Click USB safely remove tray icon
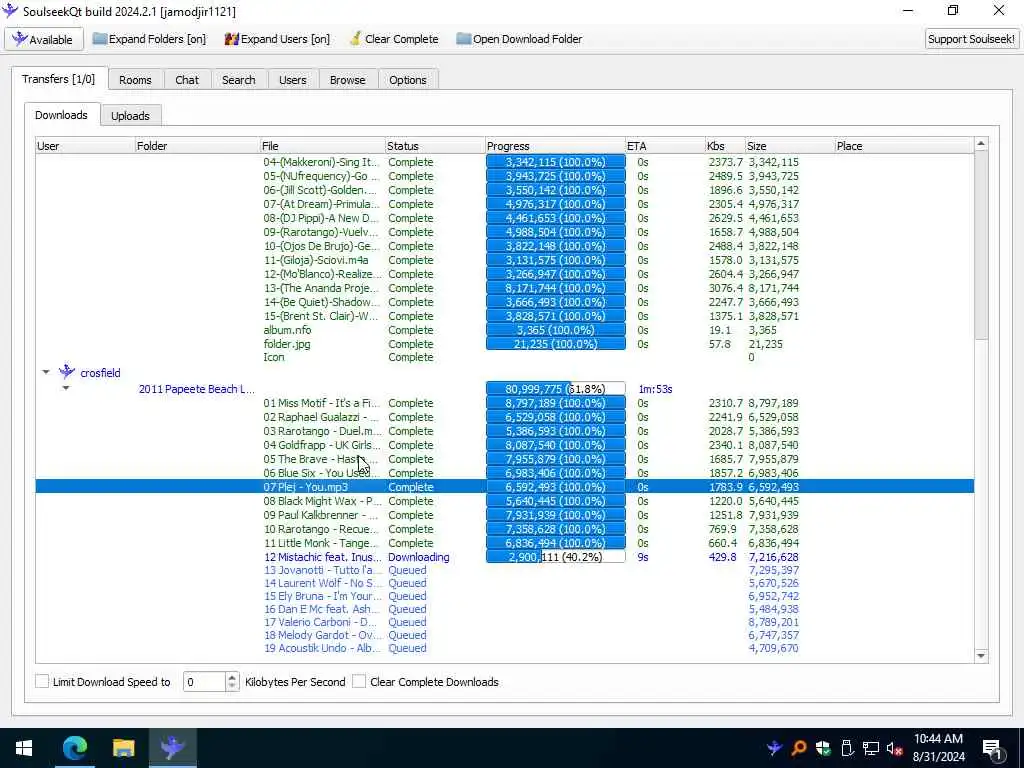This screenshot has height=768, width=1024. click(x=846, y=748)
